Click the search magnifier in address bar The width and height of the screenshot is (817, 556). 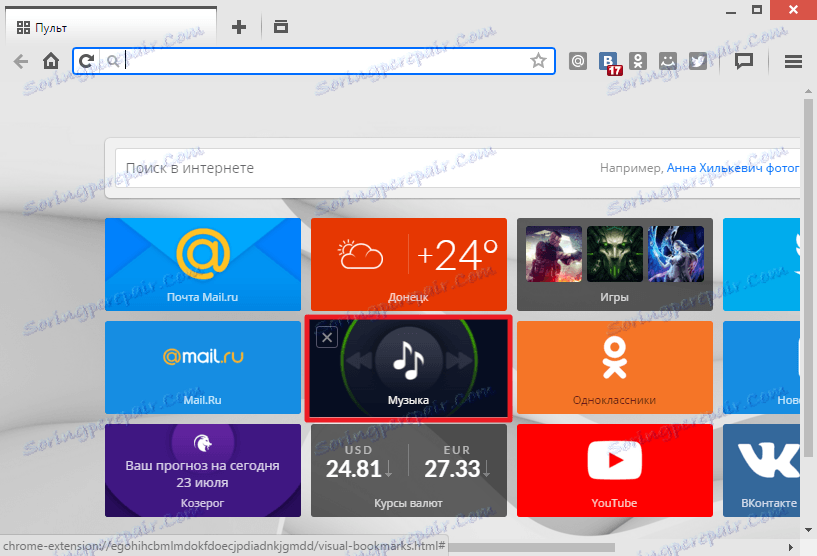[x=113, y=61]
